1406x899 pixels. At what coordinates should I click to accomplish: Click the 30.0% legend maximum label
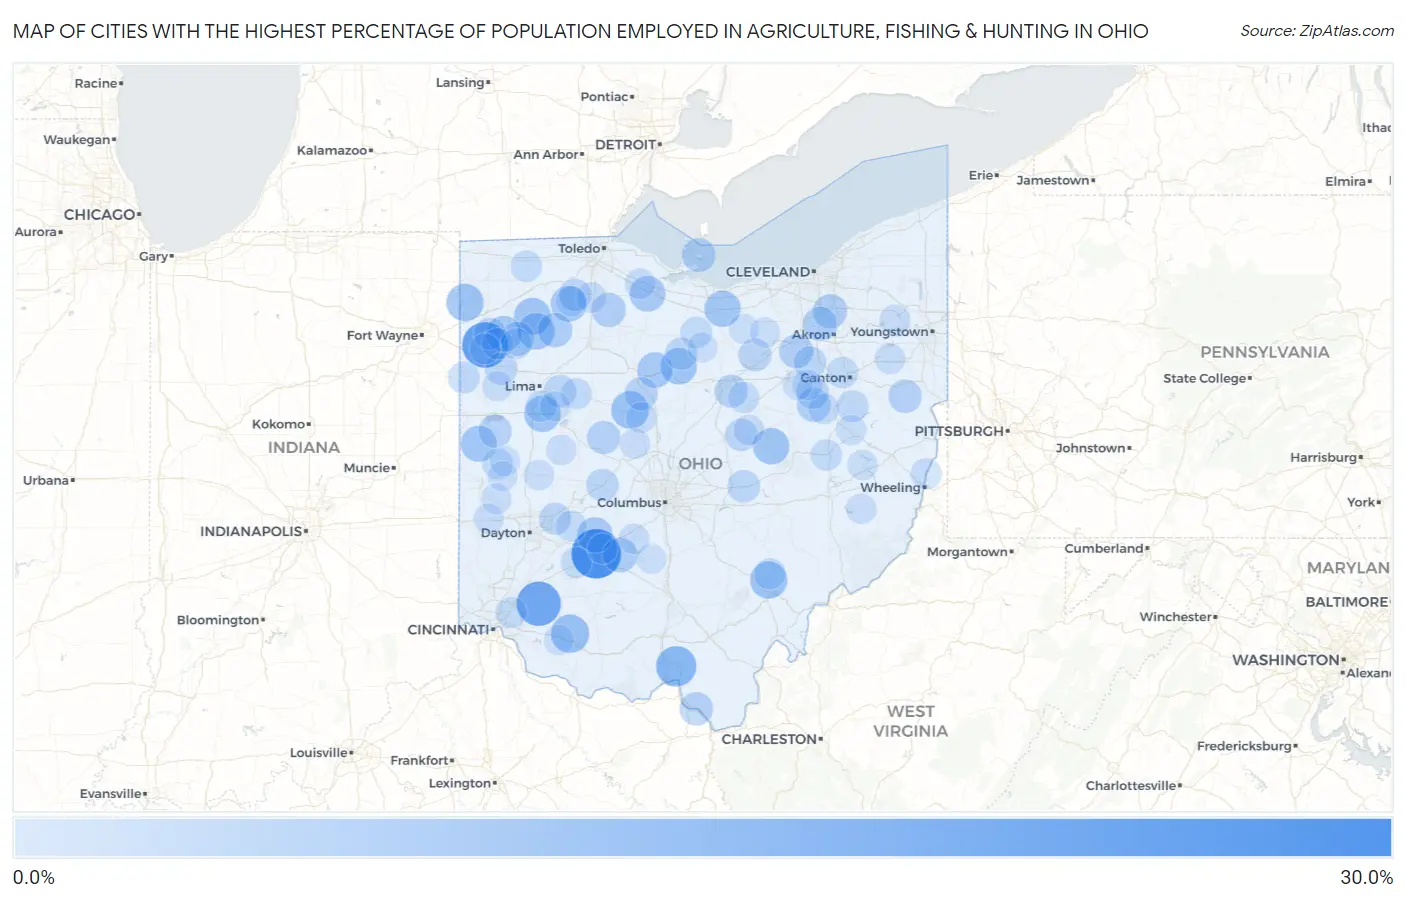pos(1366,877)
